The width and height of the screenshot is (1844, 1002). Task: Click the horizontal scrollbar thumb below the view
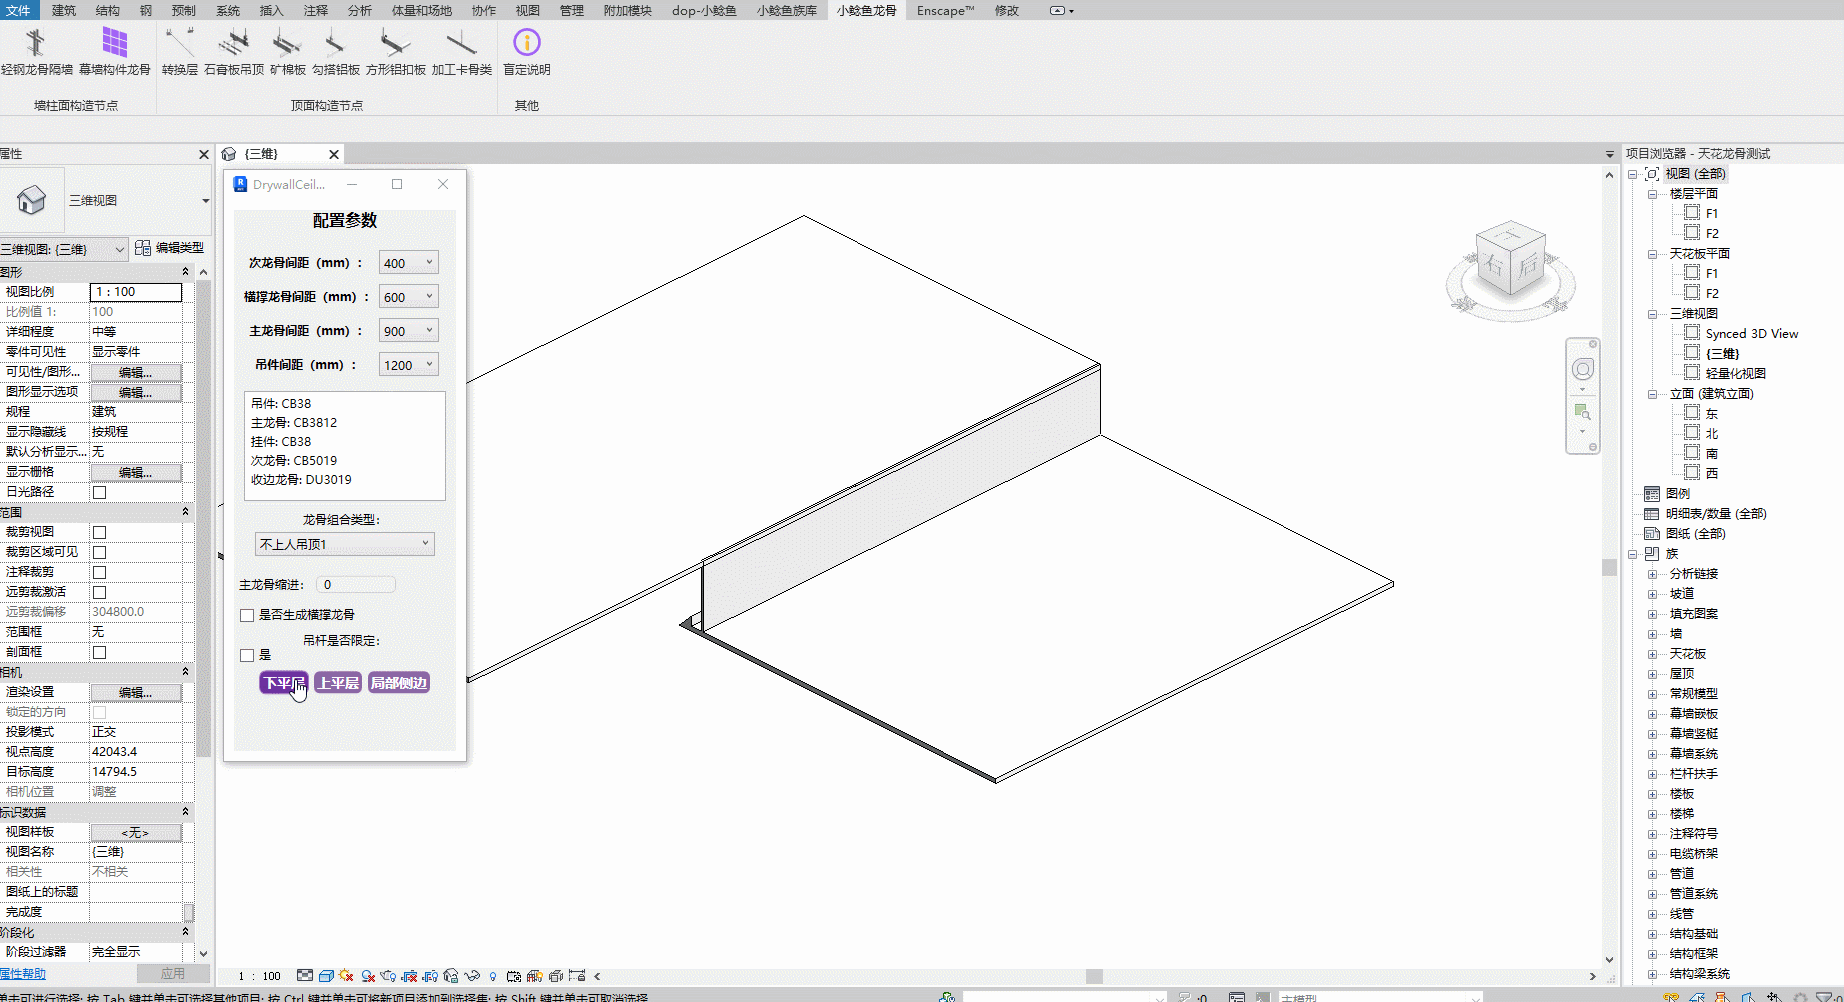point(1094,976)
